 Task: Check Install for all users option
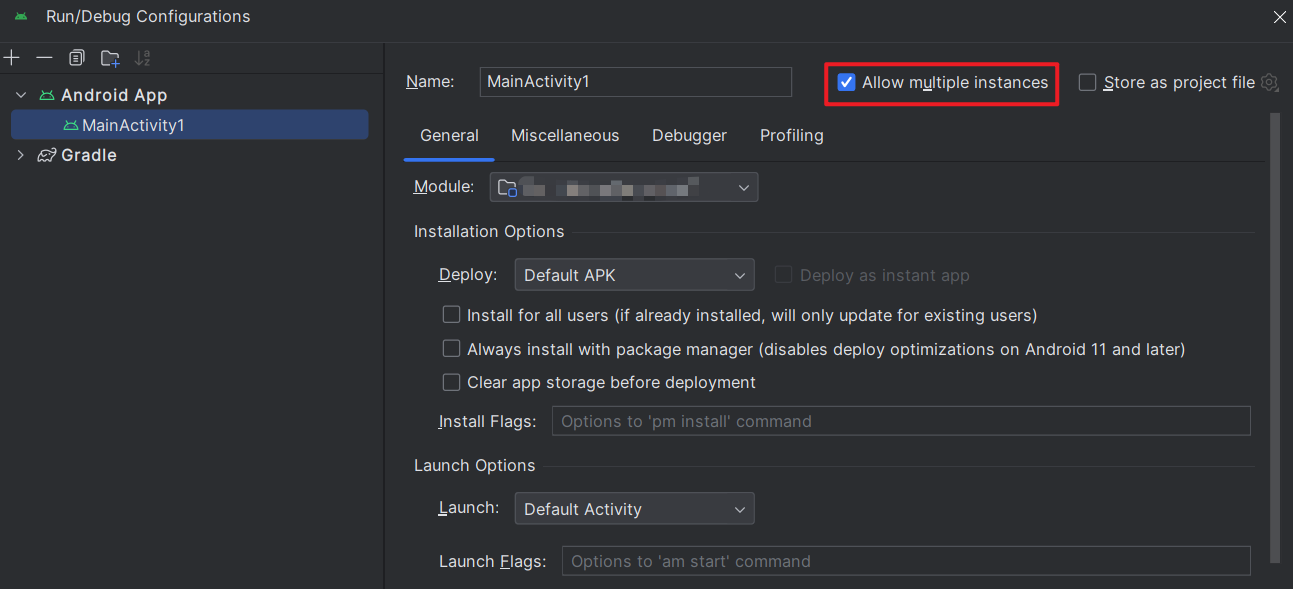tap(452, 315)
